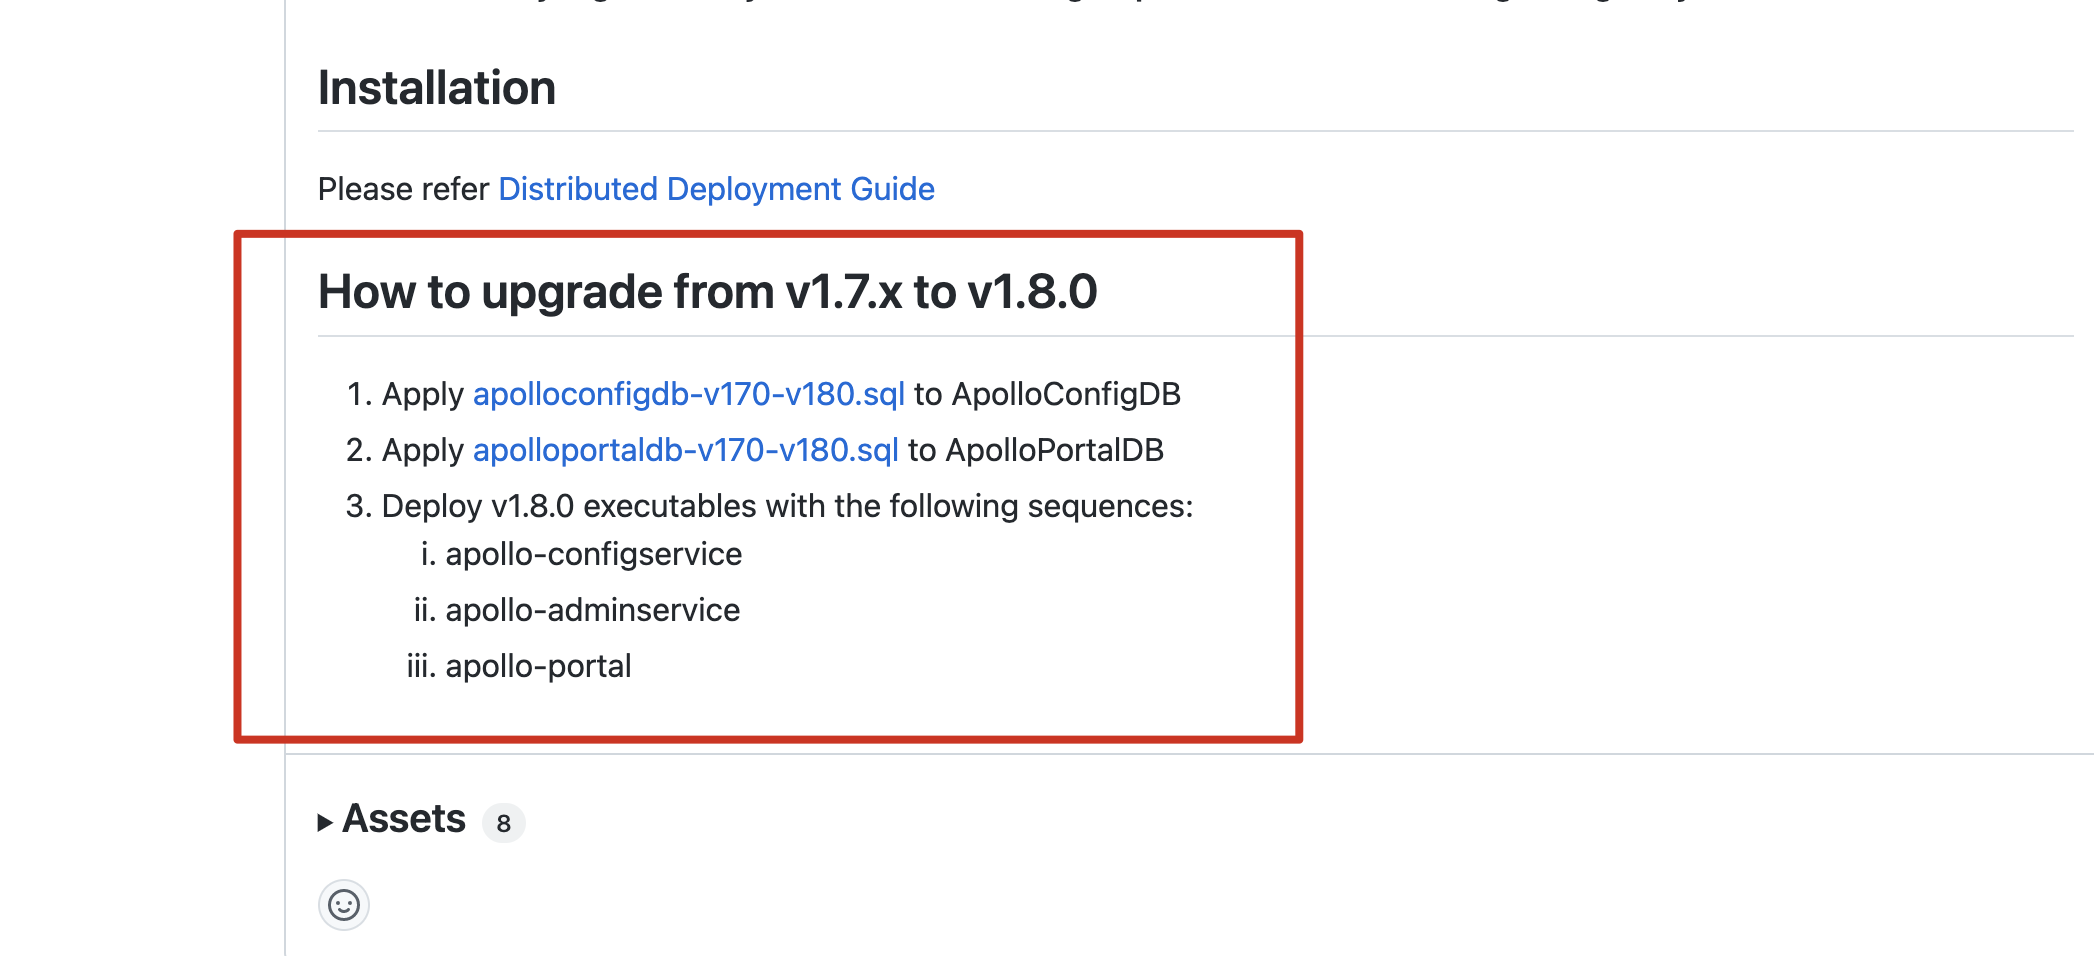
Task: Click the Assets count badge showing 8
Action: coord(503,823)
